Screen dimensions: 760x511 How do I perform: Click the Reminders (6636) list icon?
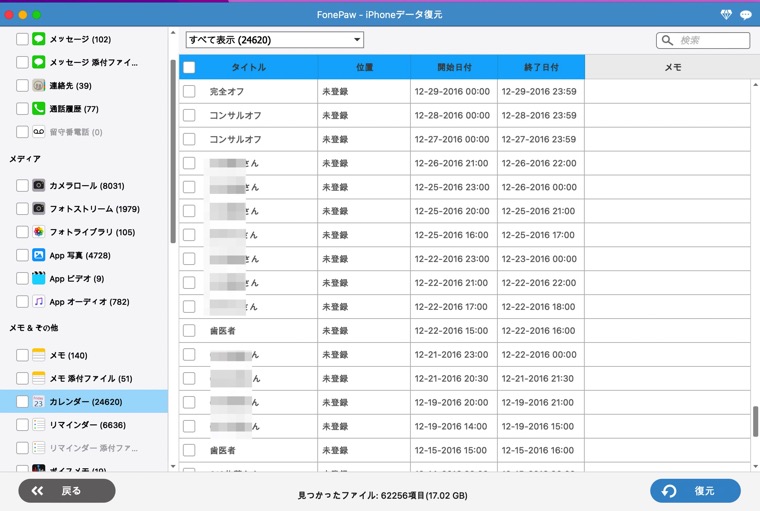[39, 425]
